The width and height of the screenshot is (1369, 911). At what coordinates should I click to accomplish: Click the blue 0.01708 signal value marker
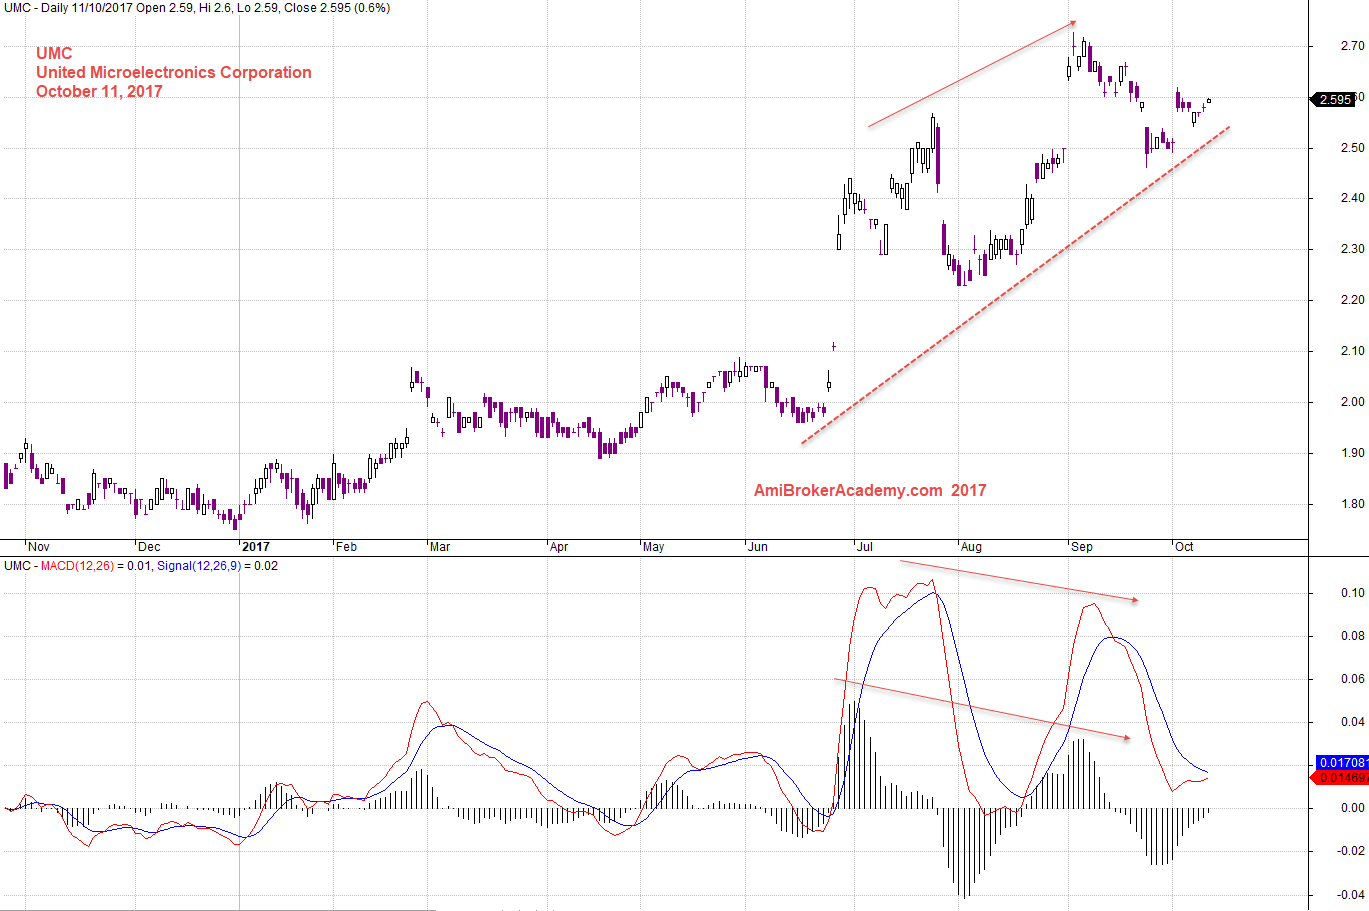coord(1342,763)
